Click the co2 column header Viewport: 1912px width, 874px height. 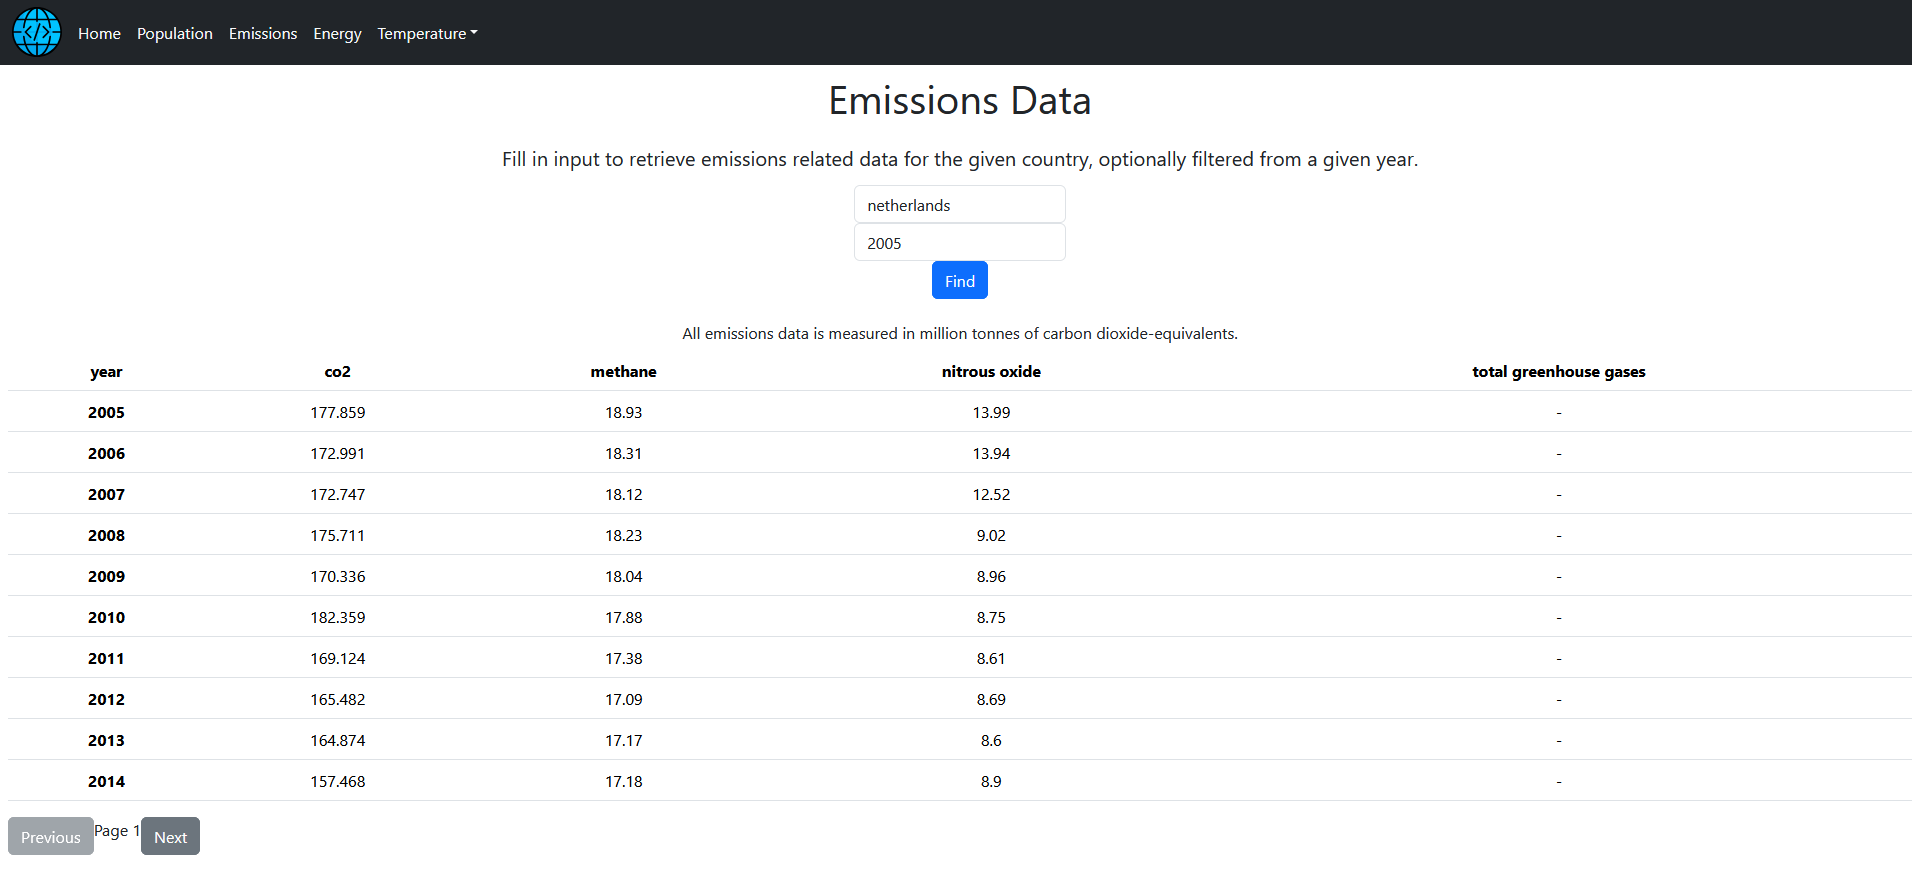click(x=338, y=372)
